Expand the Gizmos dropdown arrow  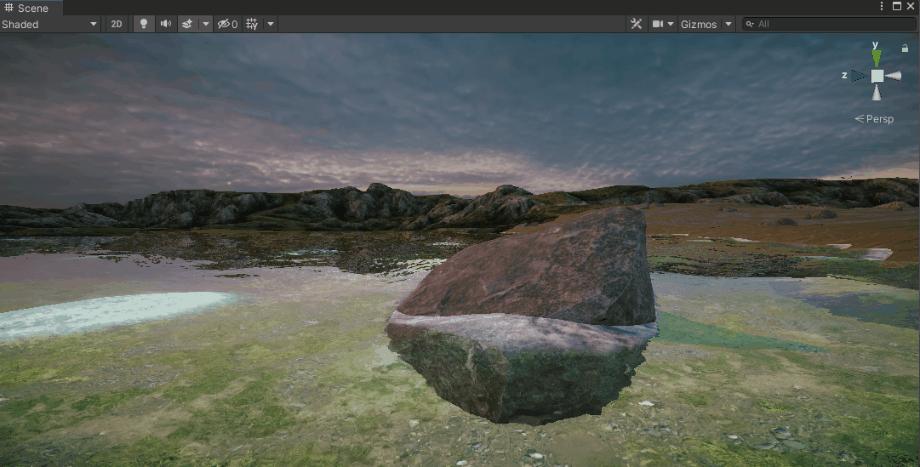coord(728,24)
